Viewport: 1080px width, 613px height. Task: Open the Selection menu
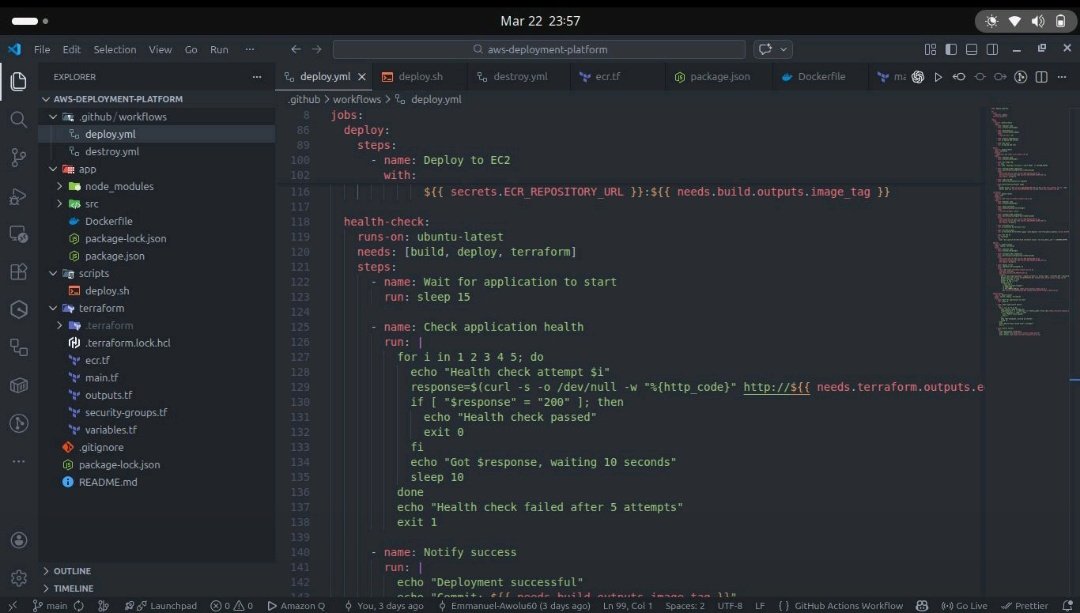tap(114, 50)
